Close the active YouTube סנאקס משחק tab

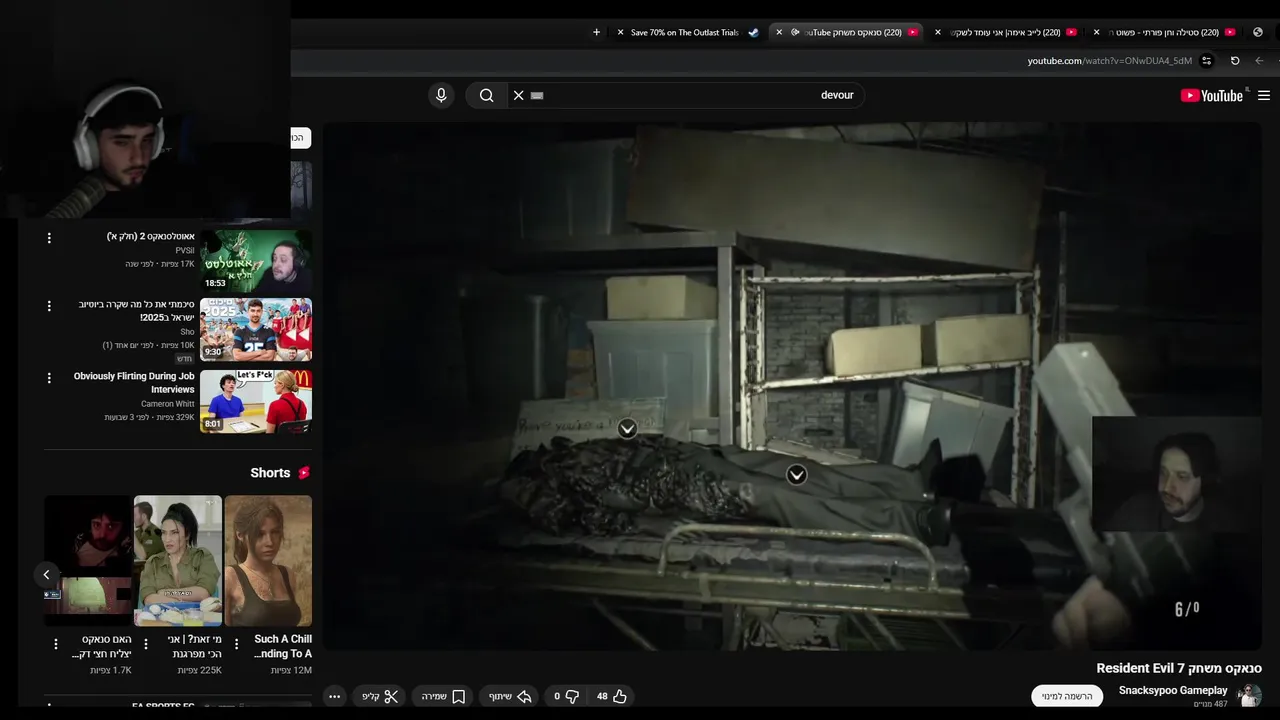coord(779,32)
